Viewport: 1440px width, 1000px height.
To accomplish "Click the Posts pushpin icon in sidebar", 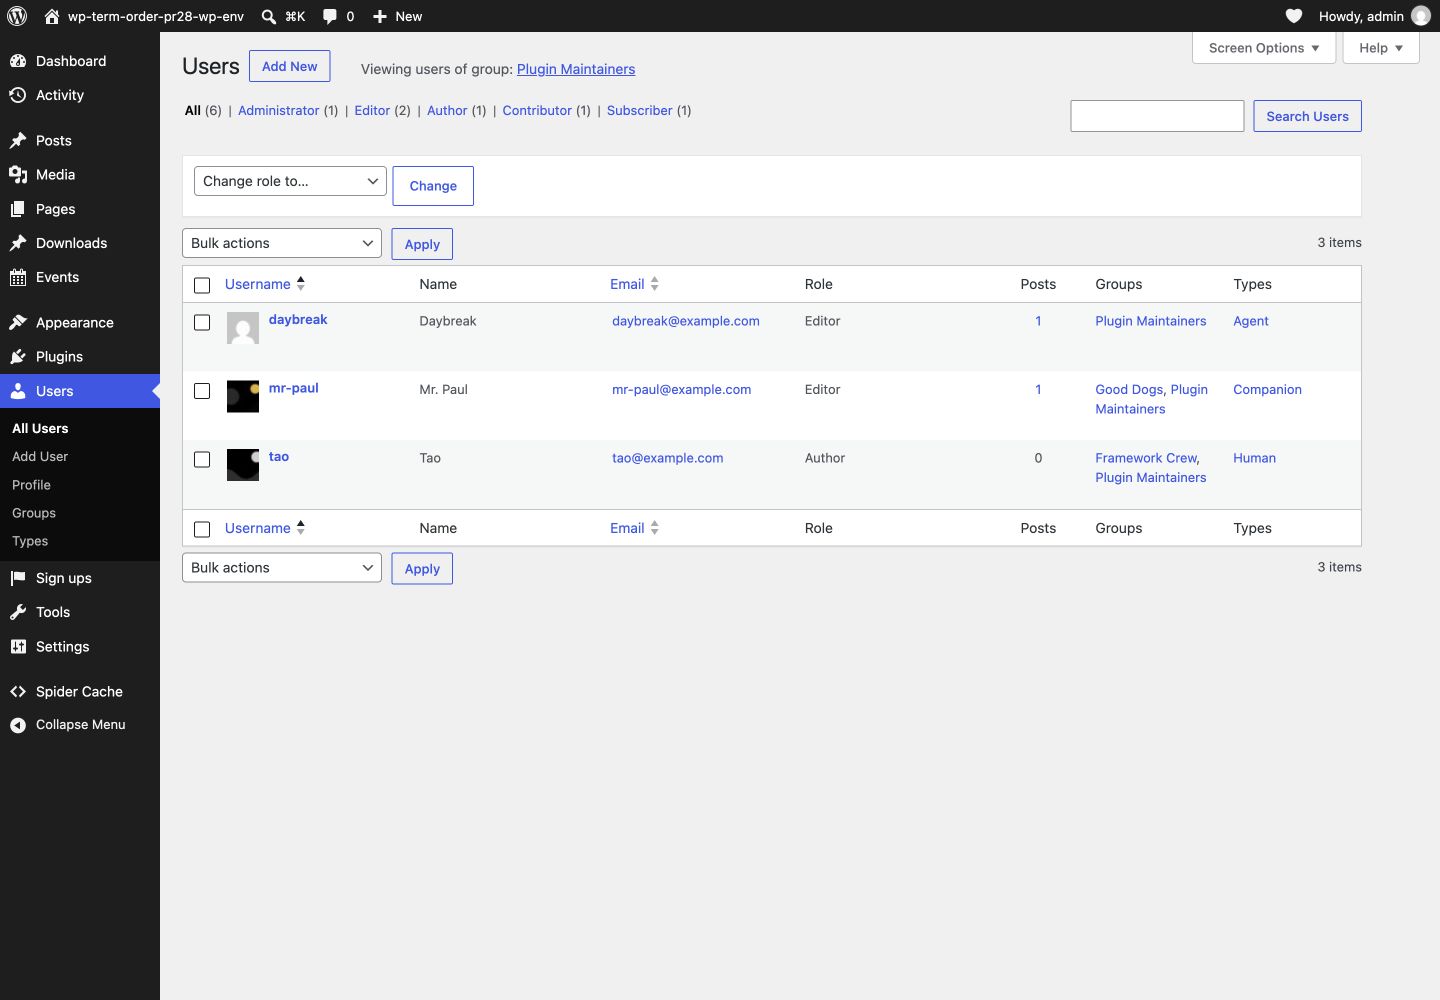I will [18, 140].
